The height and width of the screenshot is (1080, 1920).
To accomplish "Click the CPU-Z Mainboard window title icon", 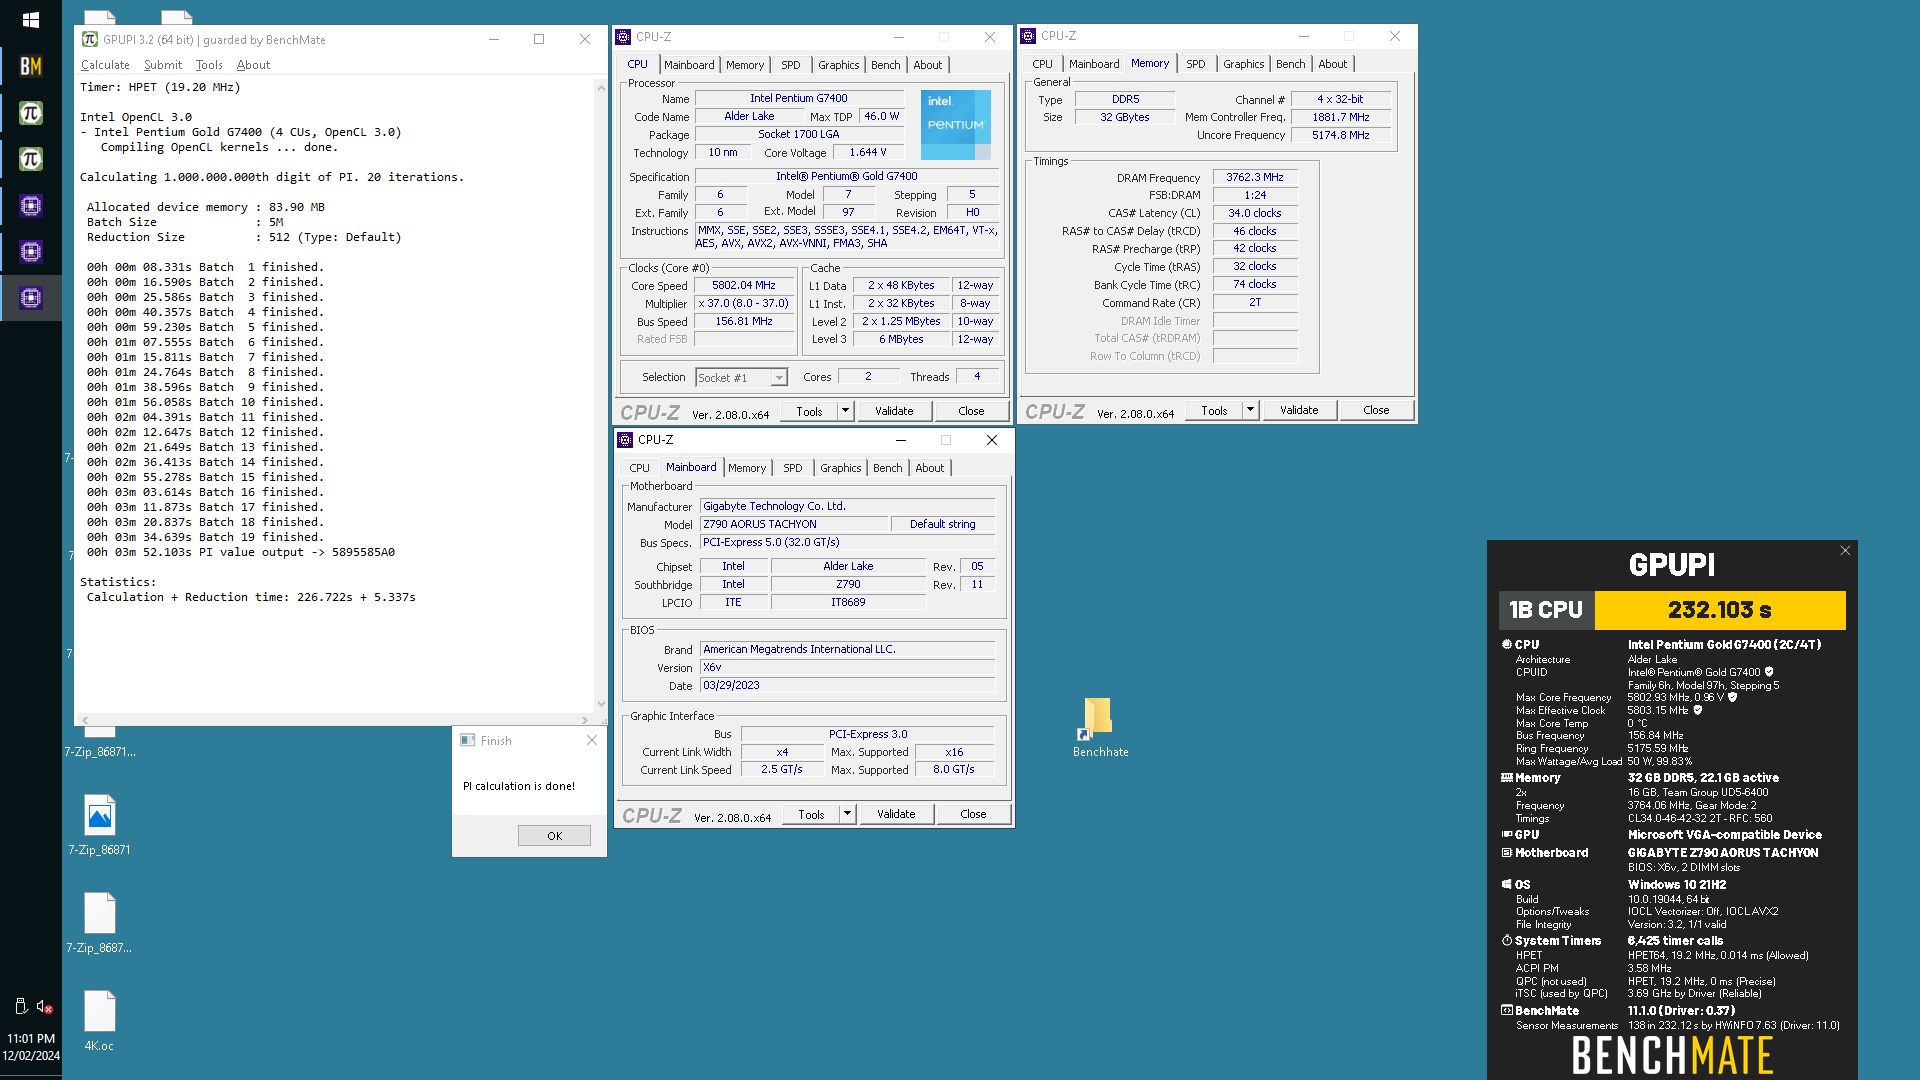I will 625,440.
